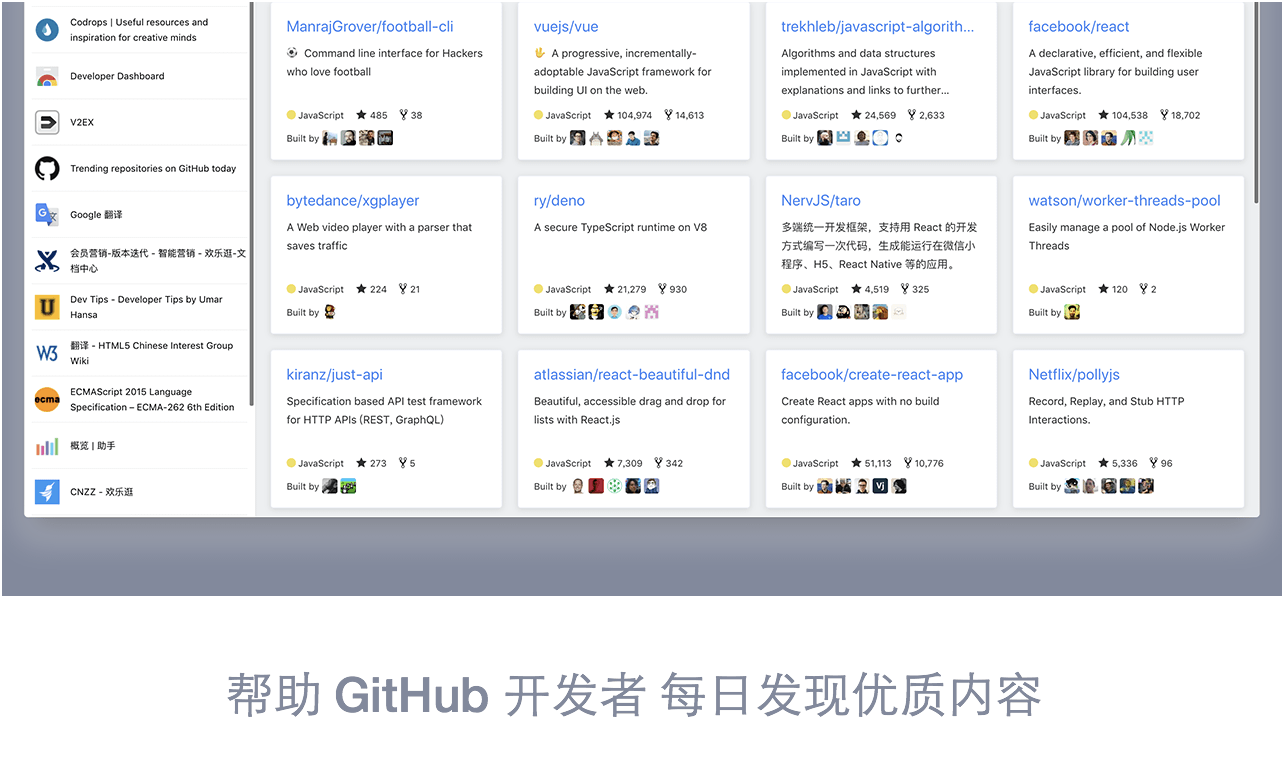This screenshot has height=772, width=1286.
Task: Click the last contributor avatar on facebook/create-react-app
Action: tap(899, 486)
